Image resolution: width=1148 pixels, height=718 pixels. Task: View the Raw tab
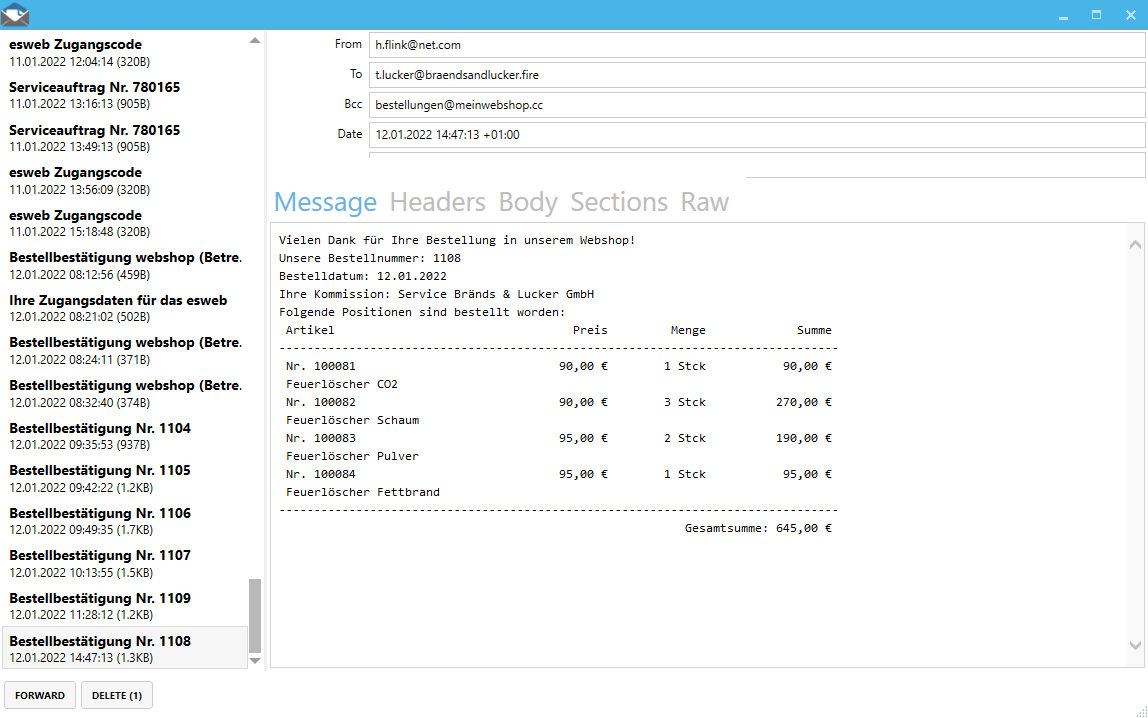pos(704,202)
